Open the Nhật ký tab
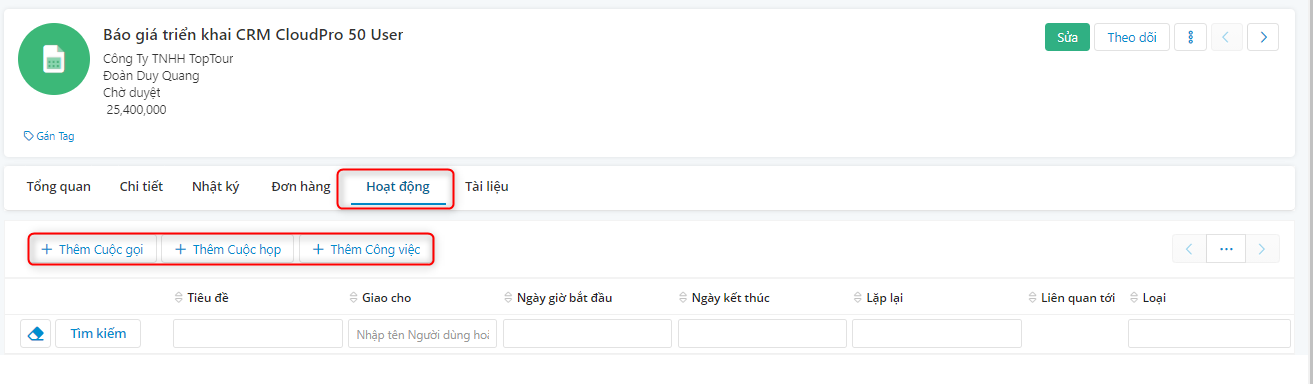This screenshot has height=384, width=1313. point(216,186)
